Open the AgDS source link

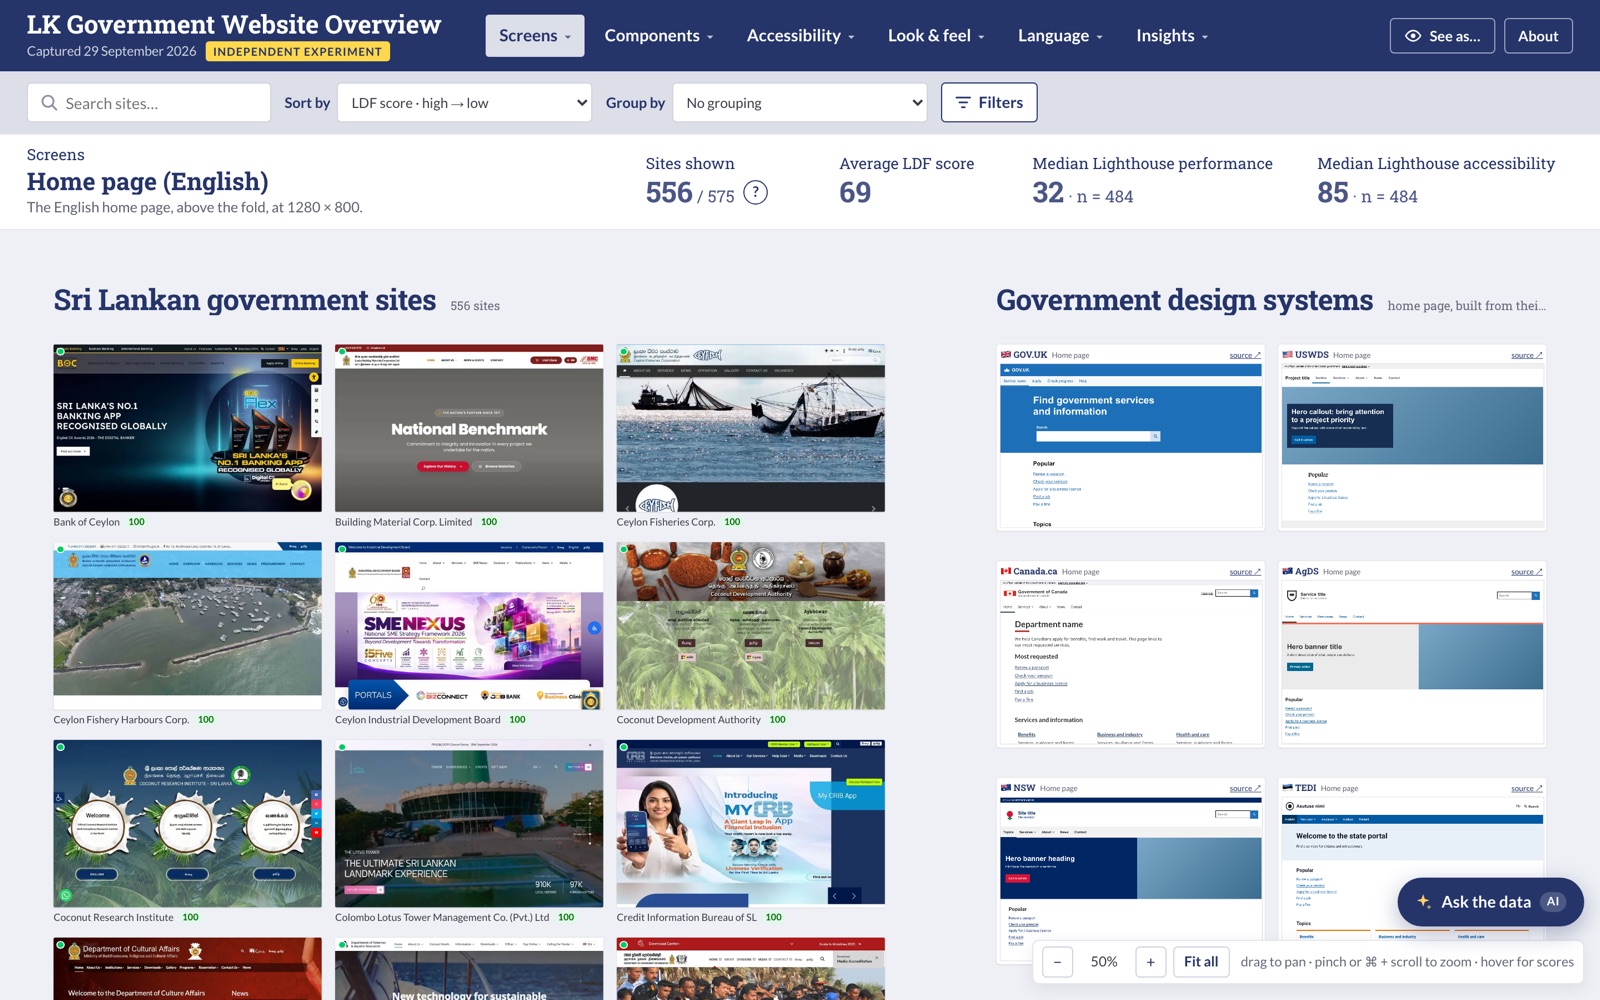point(1527,572)
